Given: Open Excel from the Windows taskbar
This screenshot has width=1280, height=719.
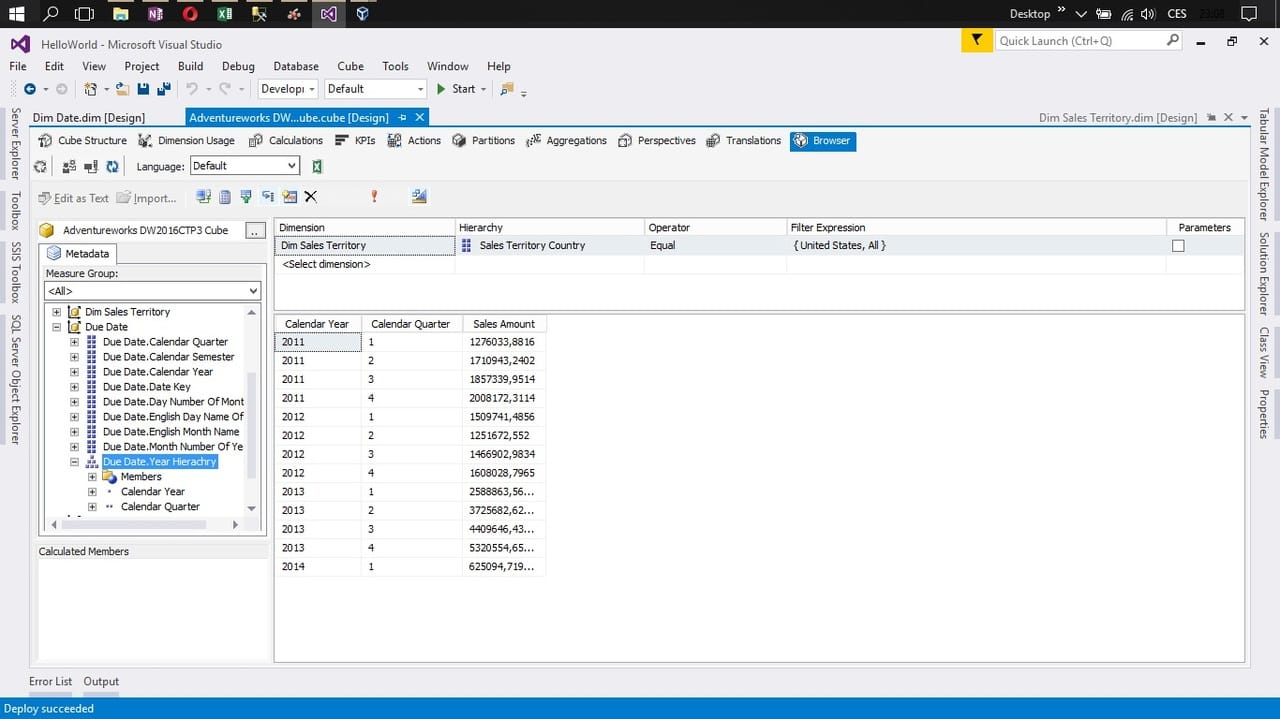Looking at the screenshot, I should (225, 14).
